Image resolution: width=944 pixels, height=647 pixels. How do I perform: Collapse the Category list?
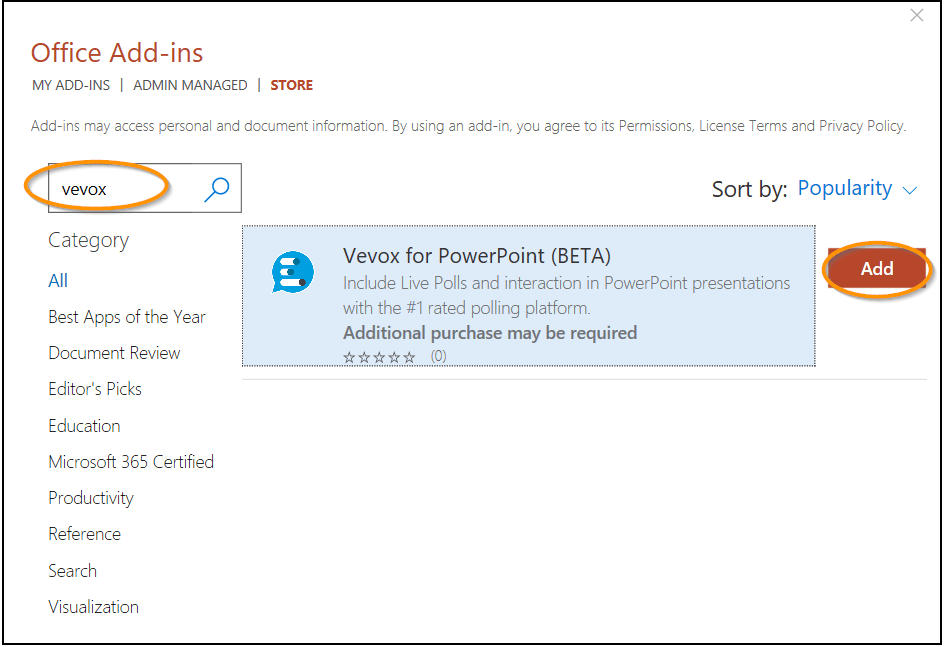click(88, 240)
